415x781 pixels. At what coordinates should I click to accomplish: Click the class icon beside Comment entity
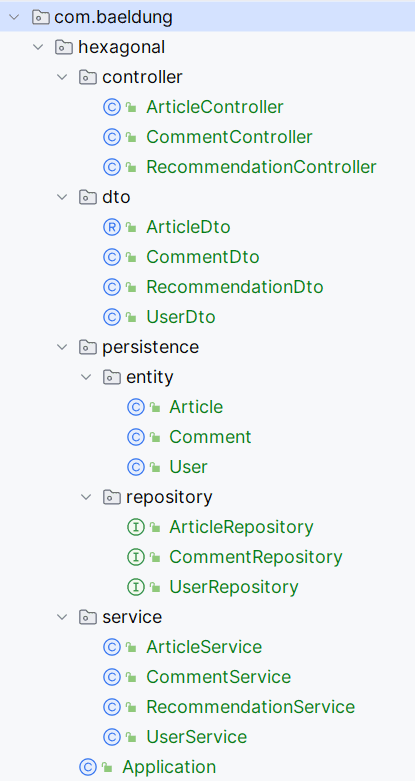136,437
